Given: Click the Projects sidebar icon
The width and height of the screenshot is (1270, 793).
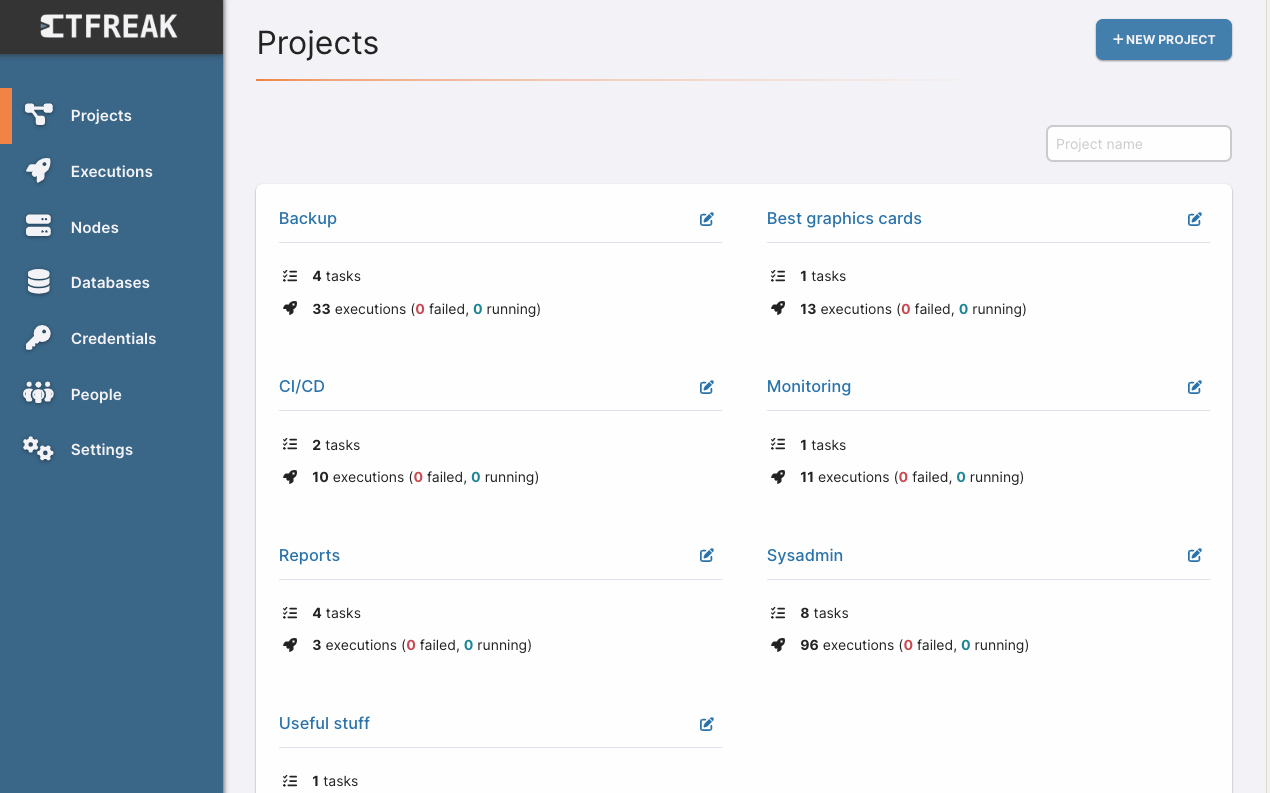Looking at the screenshot, I should [38, 115].
